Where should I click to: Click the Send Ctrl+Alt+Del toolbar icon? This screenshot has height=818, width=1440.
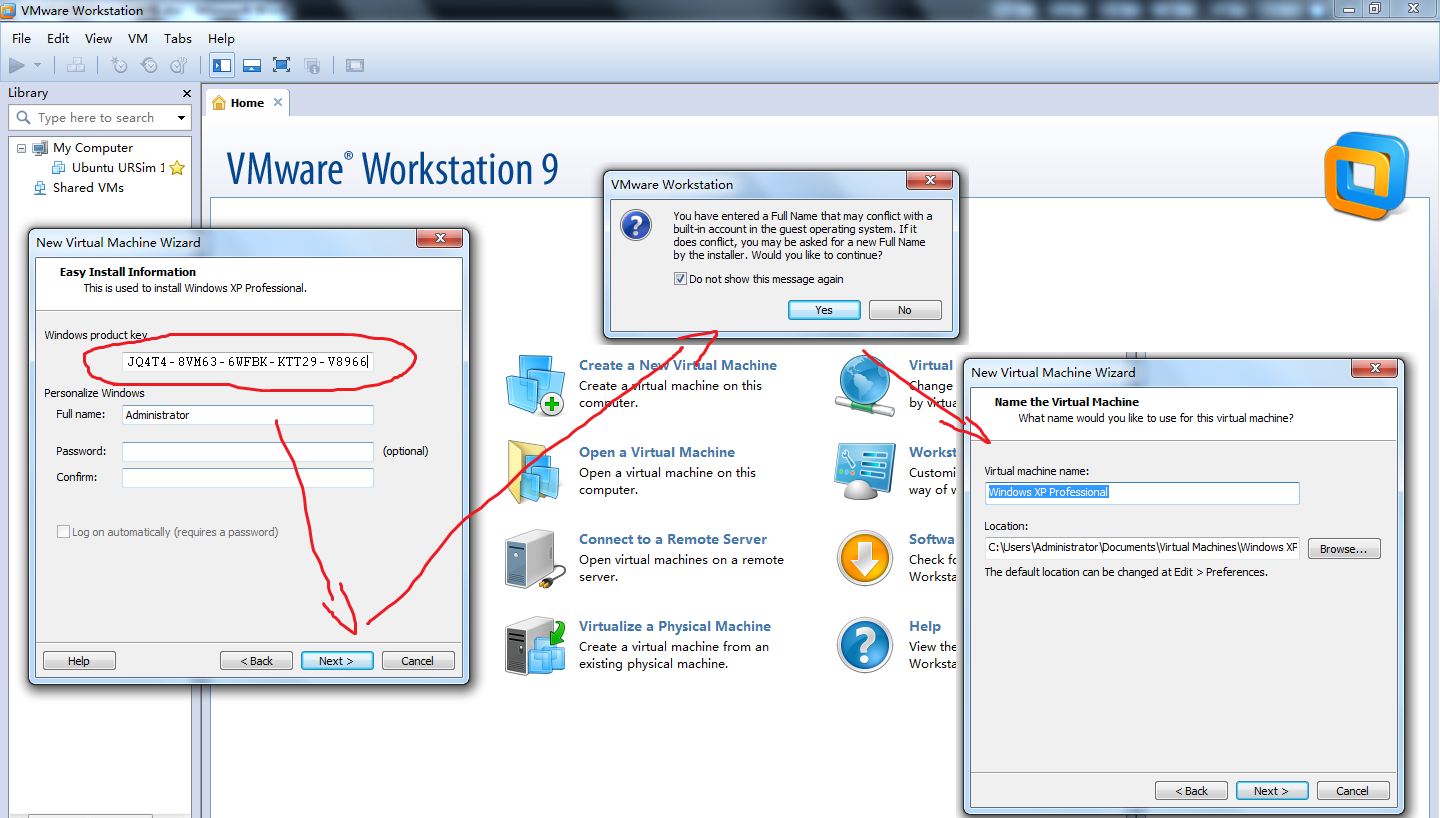tap(76, 65)
